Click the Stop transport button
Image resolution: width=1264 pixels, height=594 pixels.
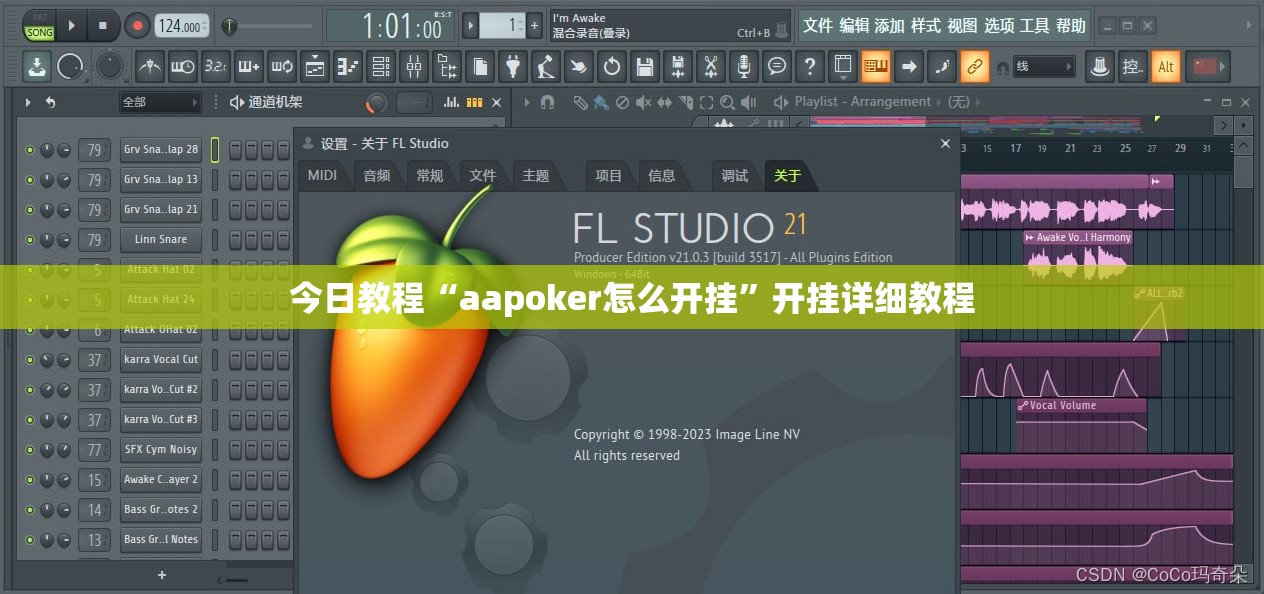103,26
